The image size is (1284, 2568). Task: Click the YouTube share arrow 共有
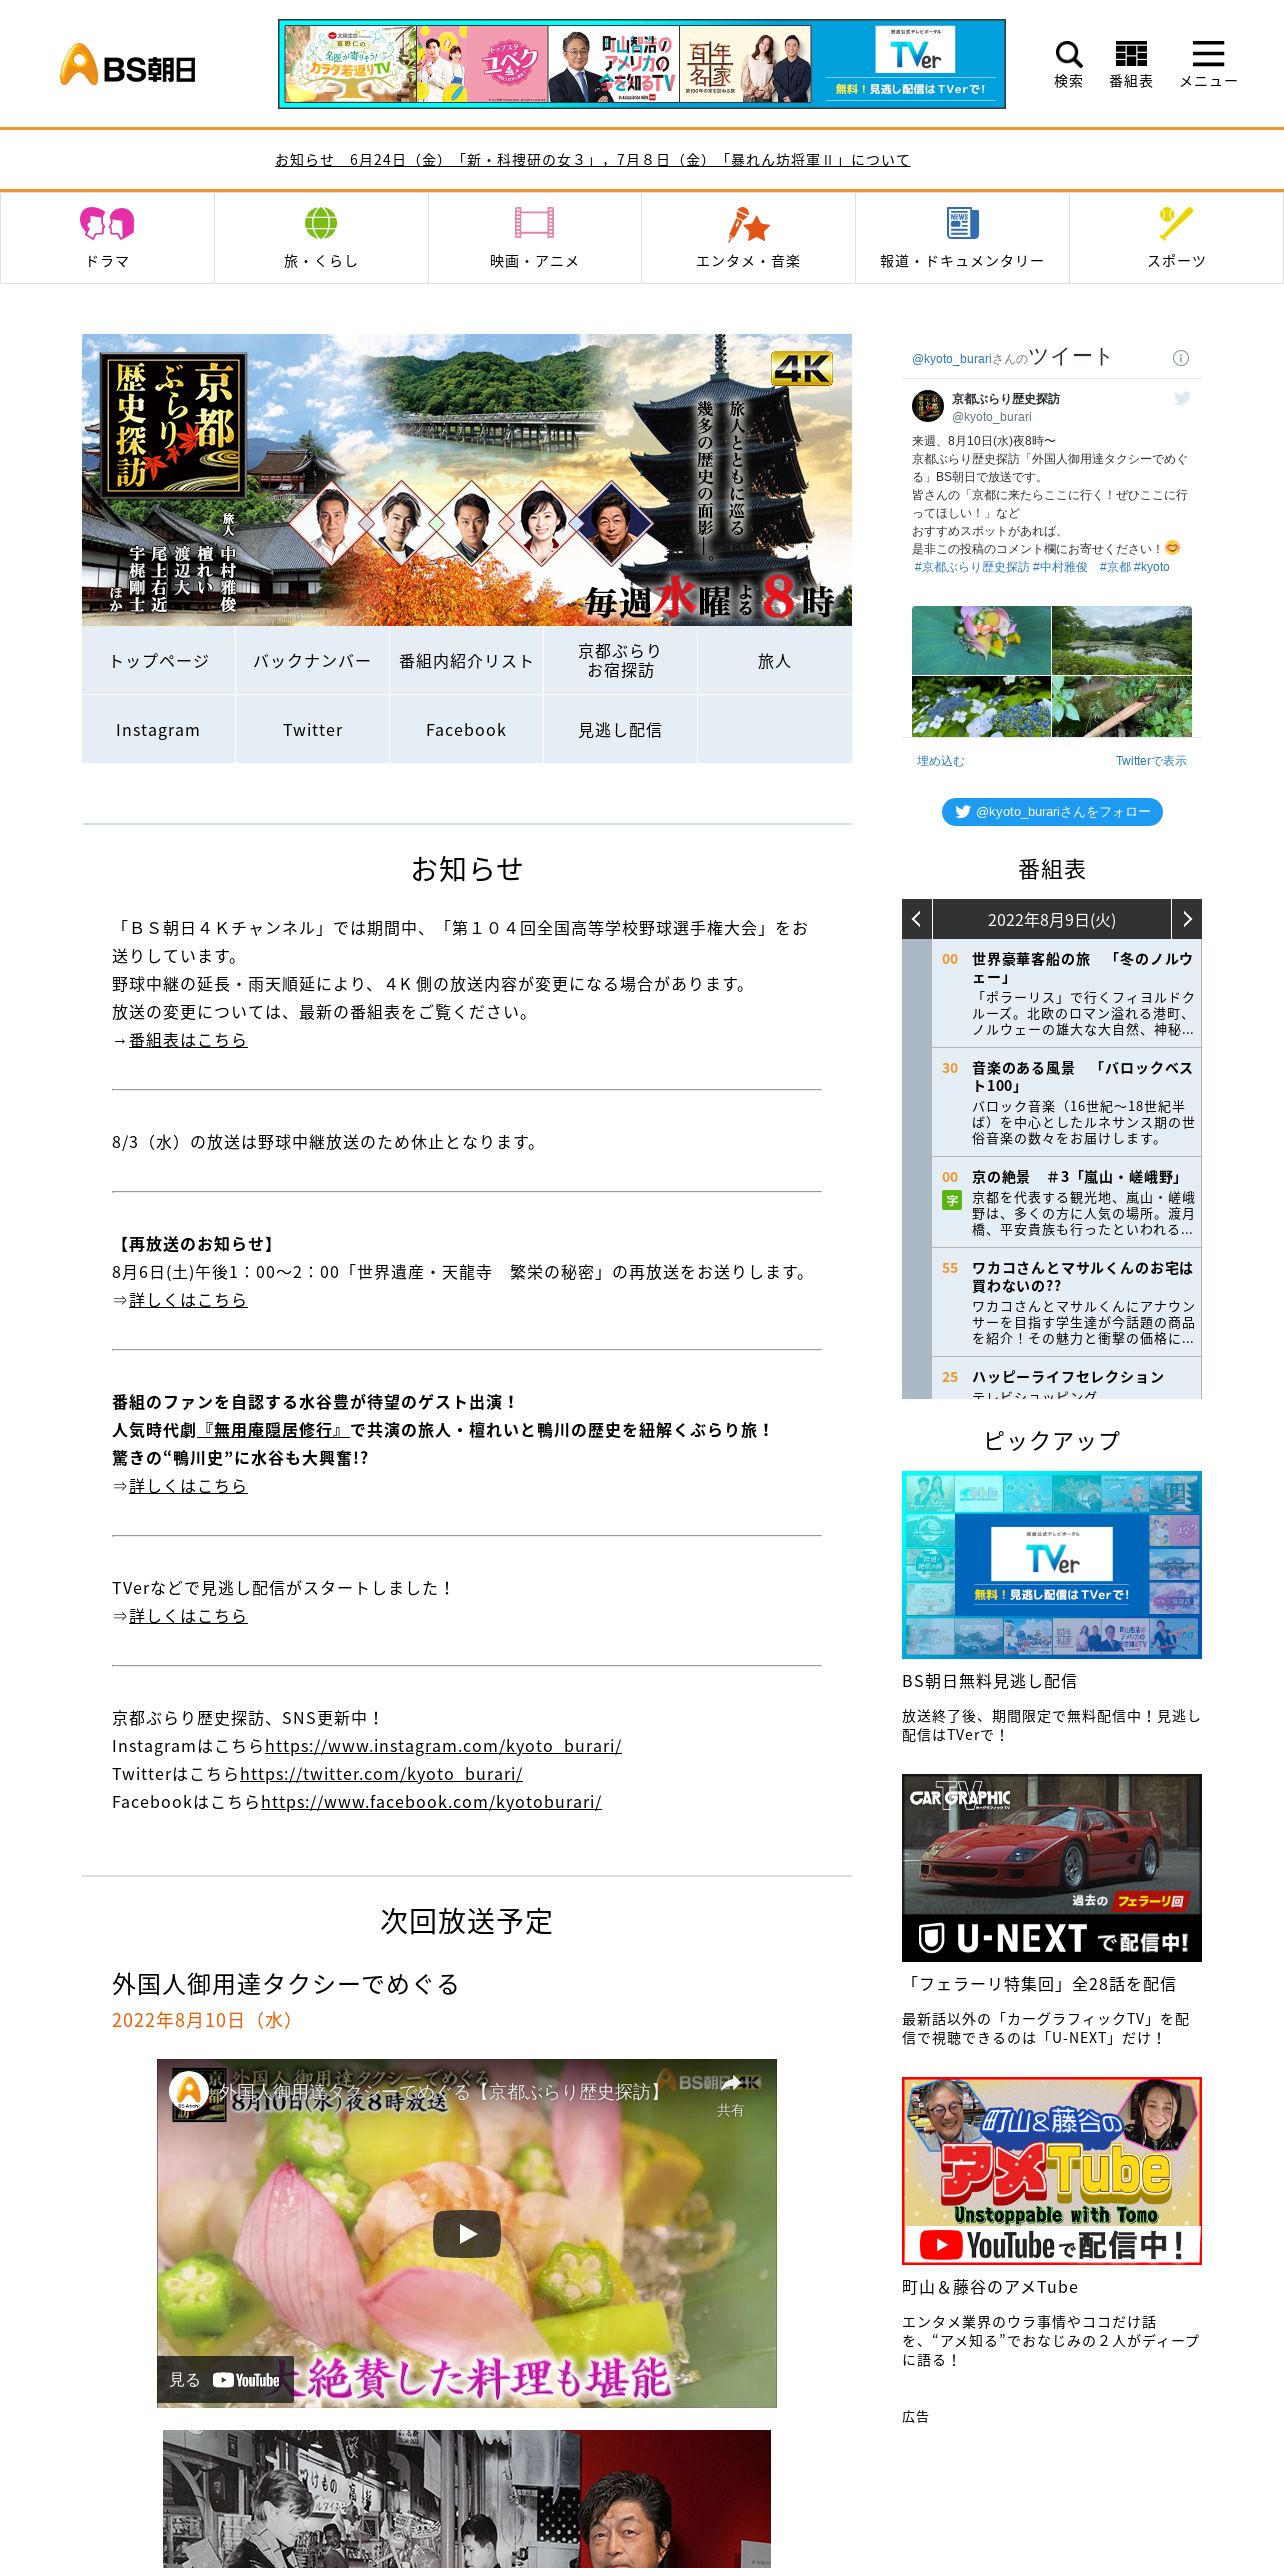pyautogui.click(x=730, y=2094)
